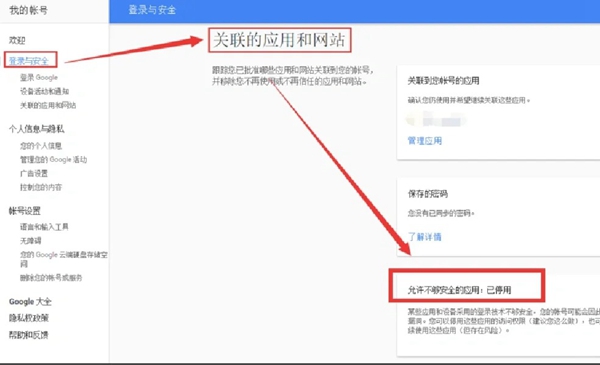Click the 保存的密码 card heading

[428, 194]
